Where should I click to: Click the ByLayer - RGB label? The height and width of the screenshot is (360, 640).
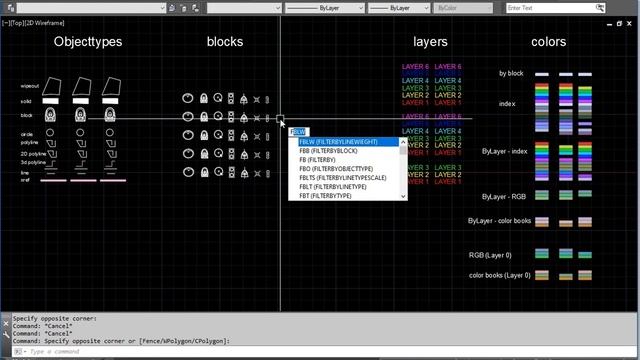(x=504, y=197)
